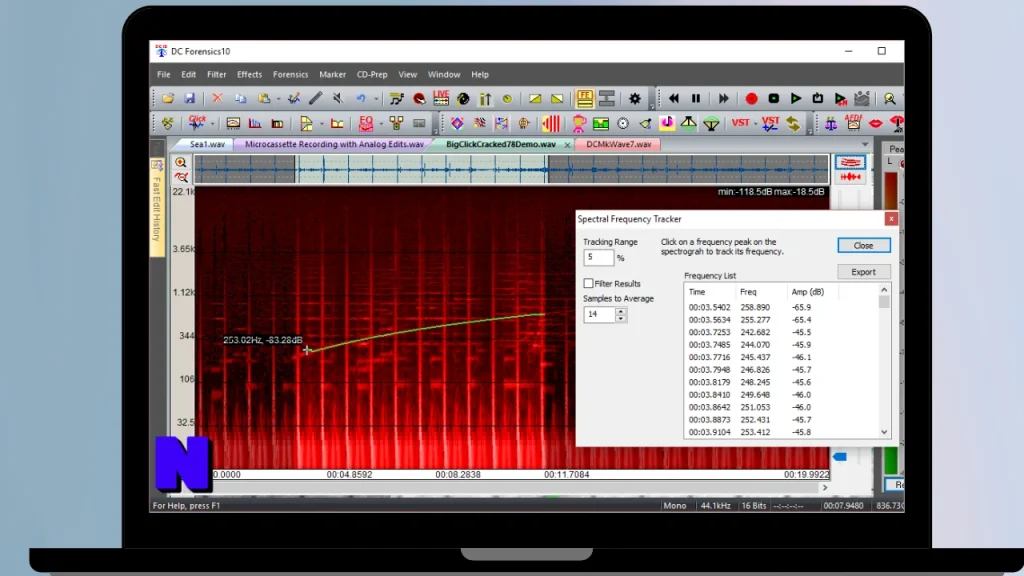
Task: Click the Fast Edit History side tab
Action: pyautogui.click(x=157, y=206)
